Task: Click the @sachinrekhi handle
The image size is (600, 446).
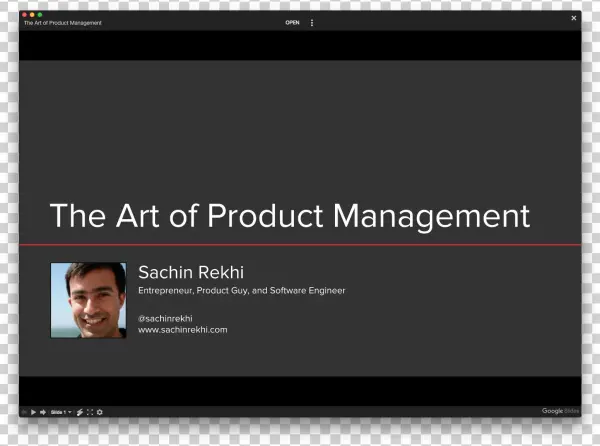Action: coord(165,318)
